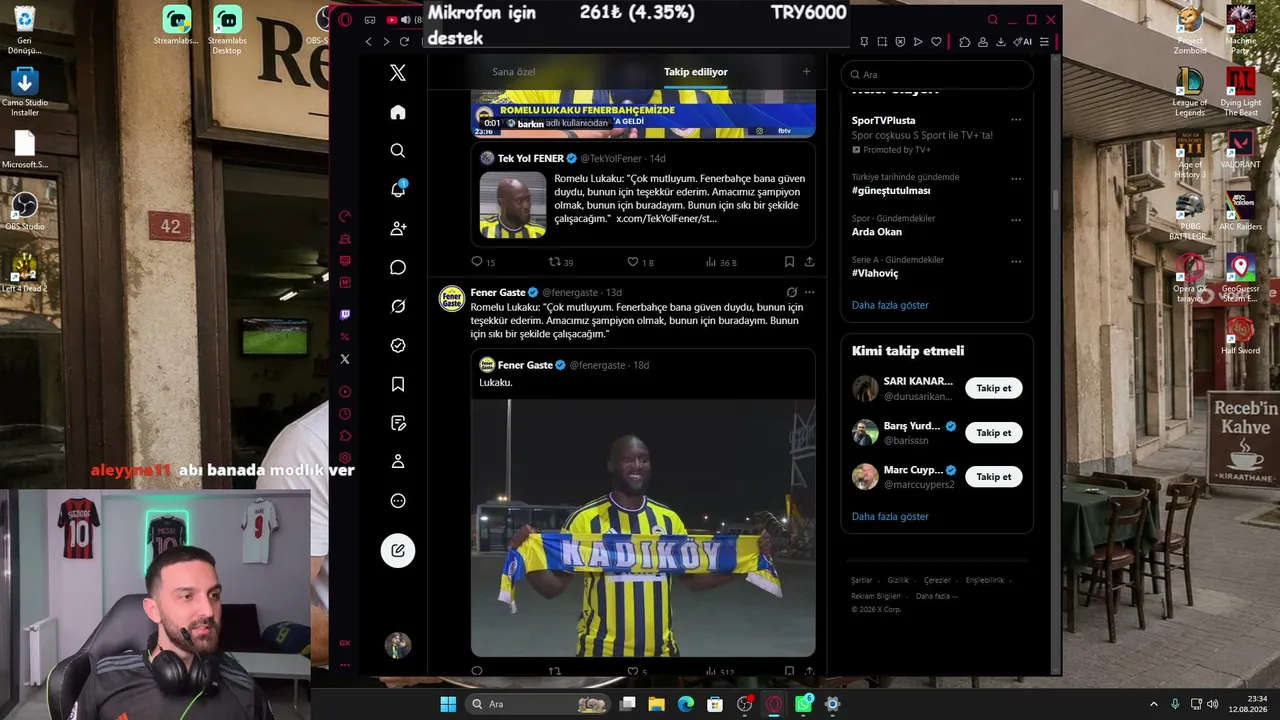Open Fener Gaste profile avatar on post

click(452, 299)
